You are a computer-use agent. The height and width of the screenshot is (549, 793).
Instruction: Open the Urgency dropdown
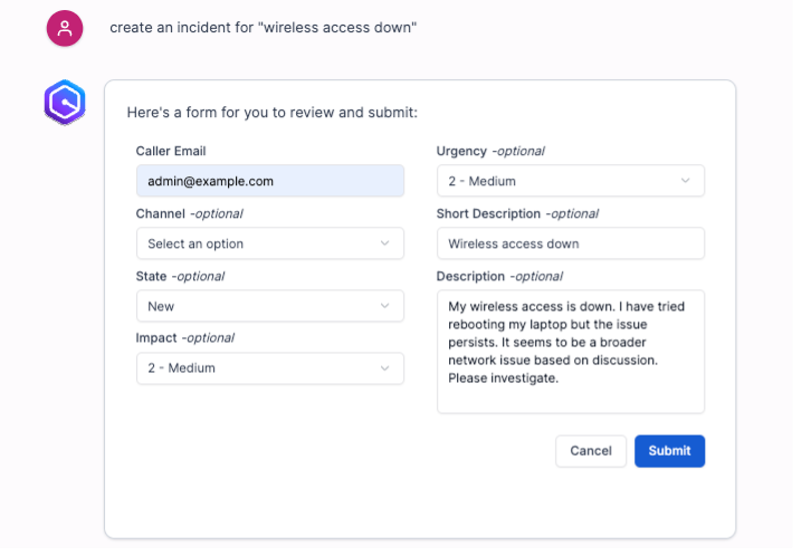tap(570, 181)
